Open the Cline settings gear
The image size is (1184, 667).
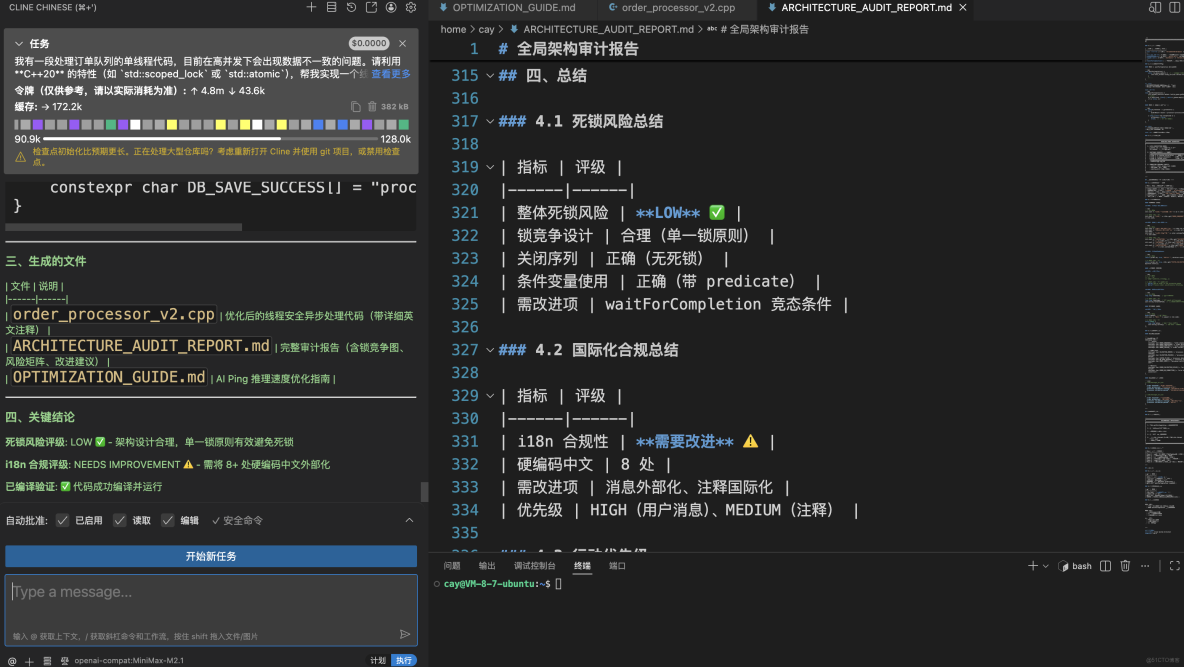[410, 8]
